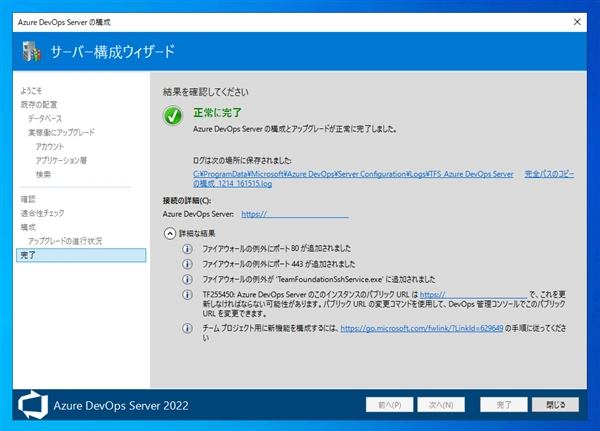Close the Azure DevOps Server configuration window

(x=577, y=22)
